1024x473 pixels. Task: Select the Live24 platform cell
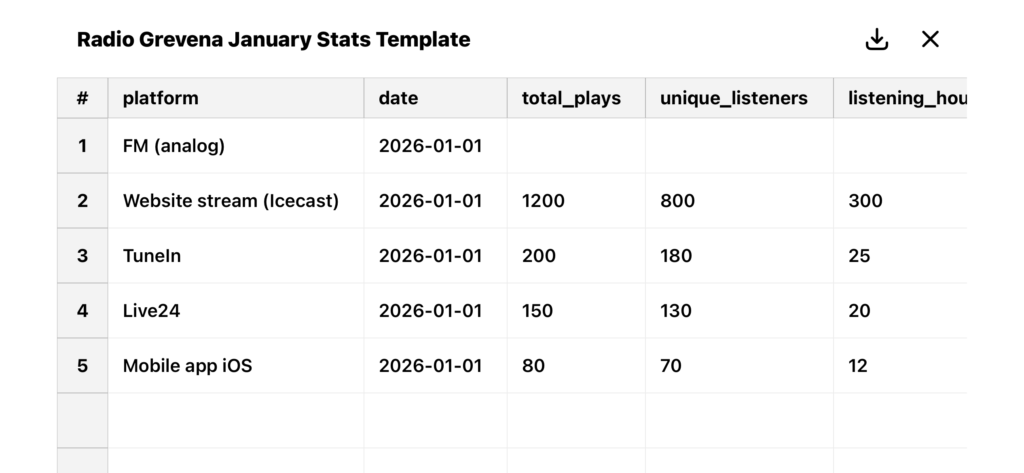[x=236, y=310]
